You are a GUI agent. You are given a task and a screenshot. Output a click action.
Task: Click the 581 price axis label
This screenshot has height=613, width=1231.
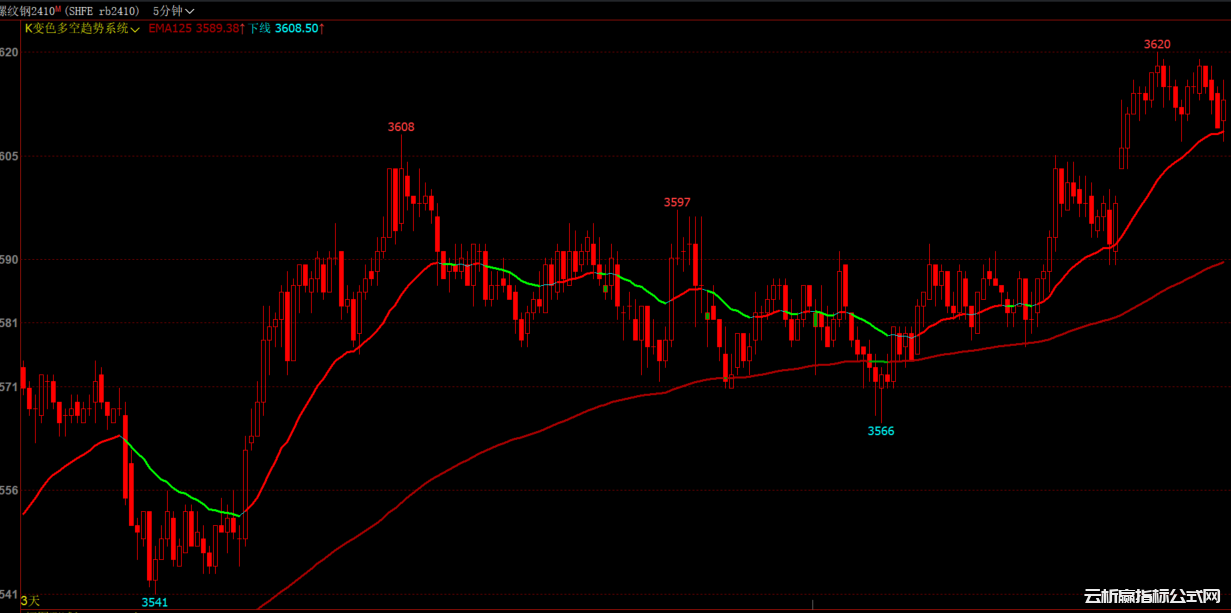tap(9, 323)
